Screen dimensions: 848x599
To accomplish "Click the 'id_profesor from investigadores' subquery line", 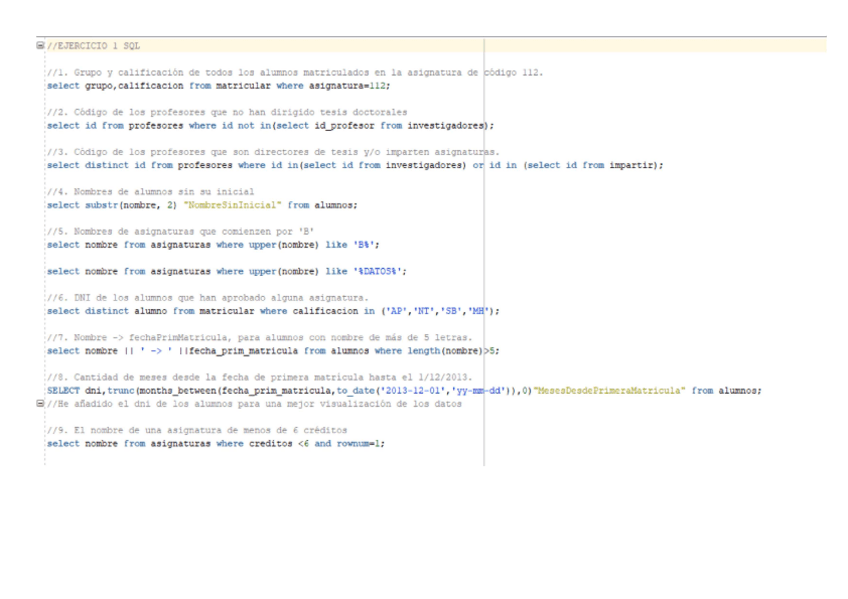I will (x=270, y=126).
